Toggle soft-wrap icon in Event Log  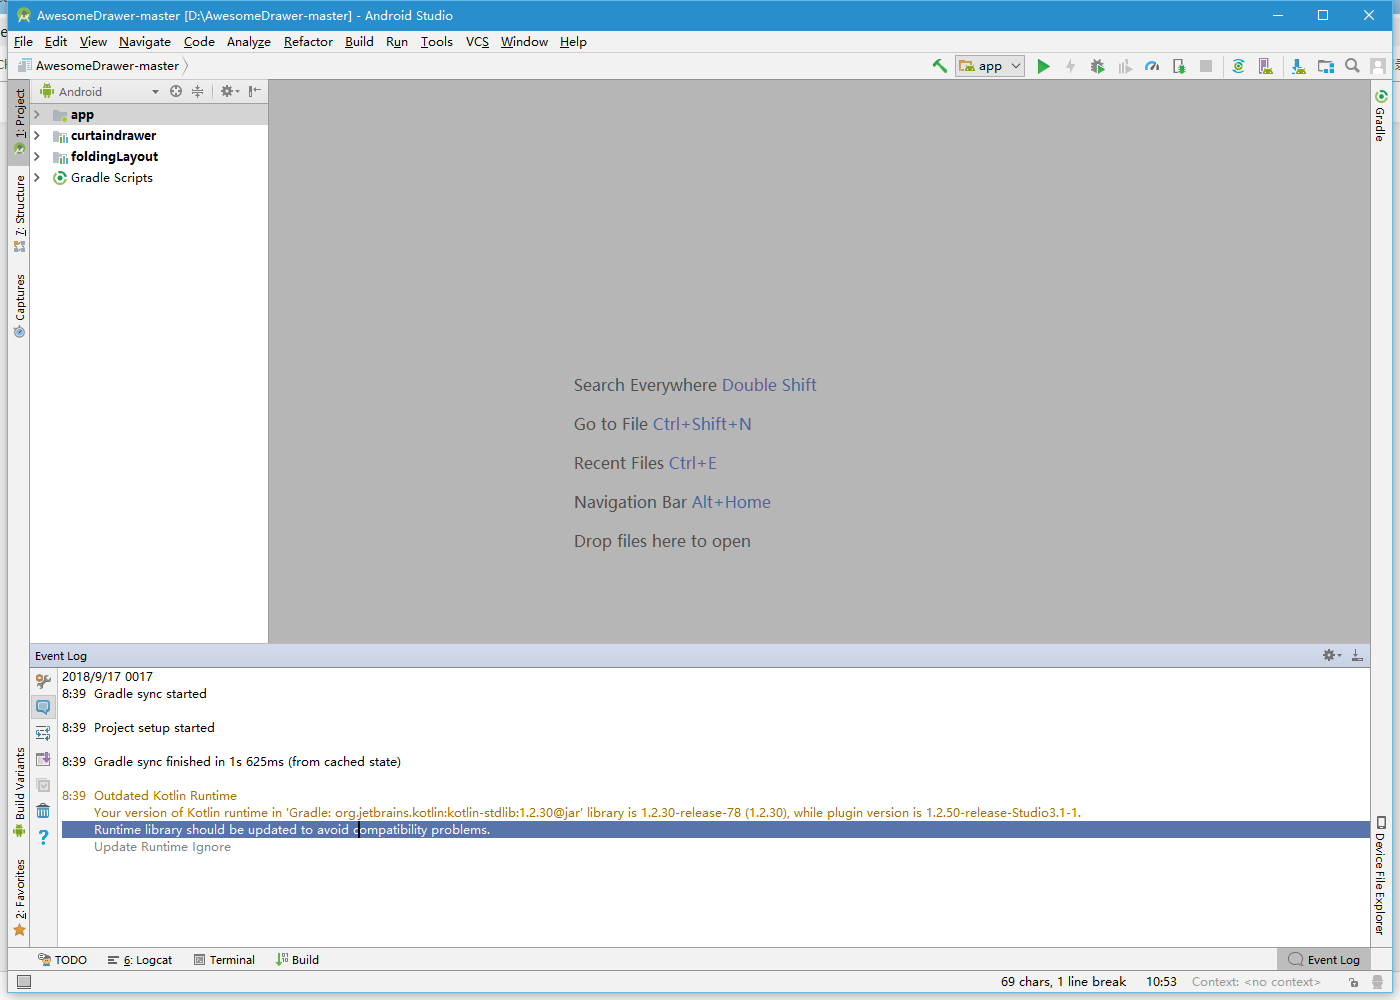43,733
